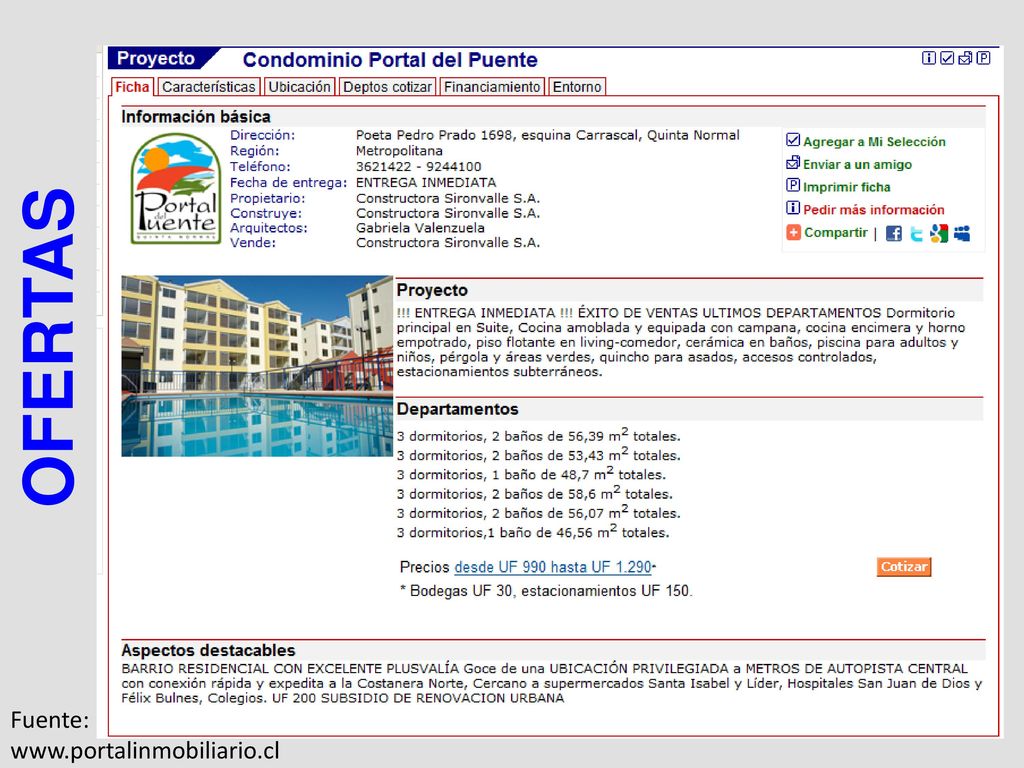
Task: Open the Financiamiento tab
Action: click(x=492, y=87)
